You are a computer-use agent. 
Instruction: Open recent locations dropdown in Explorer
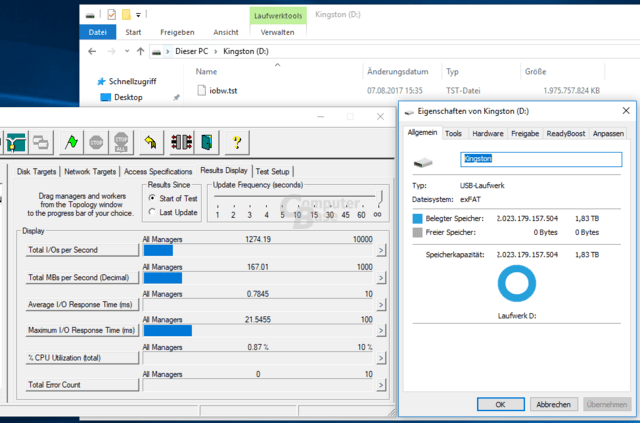pyautogui.click(x=127, y=51)
